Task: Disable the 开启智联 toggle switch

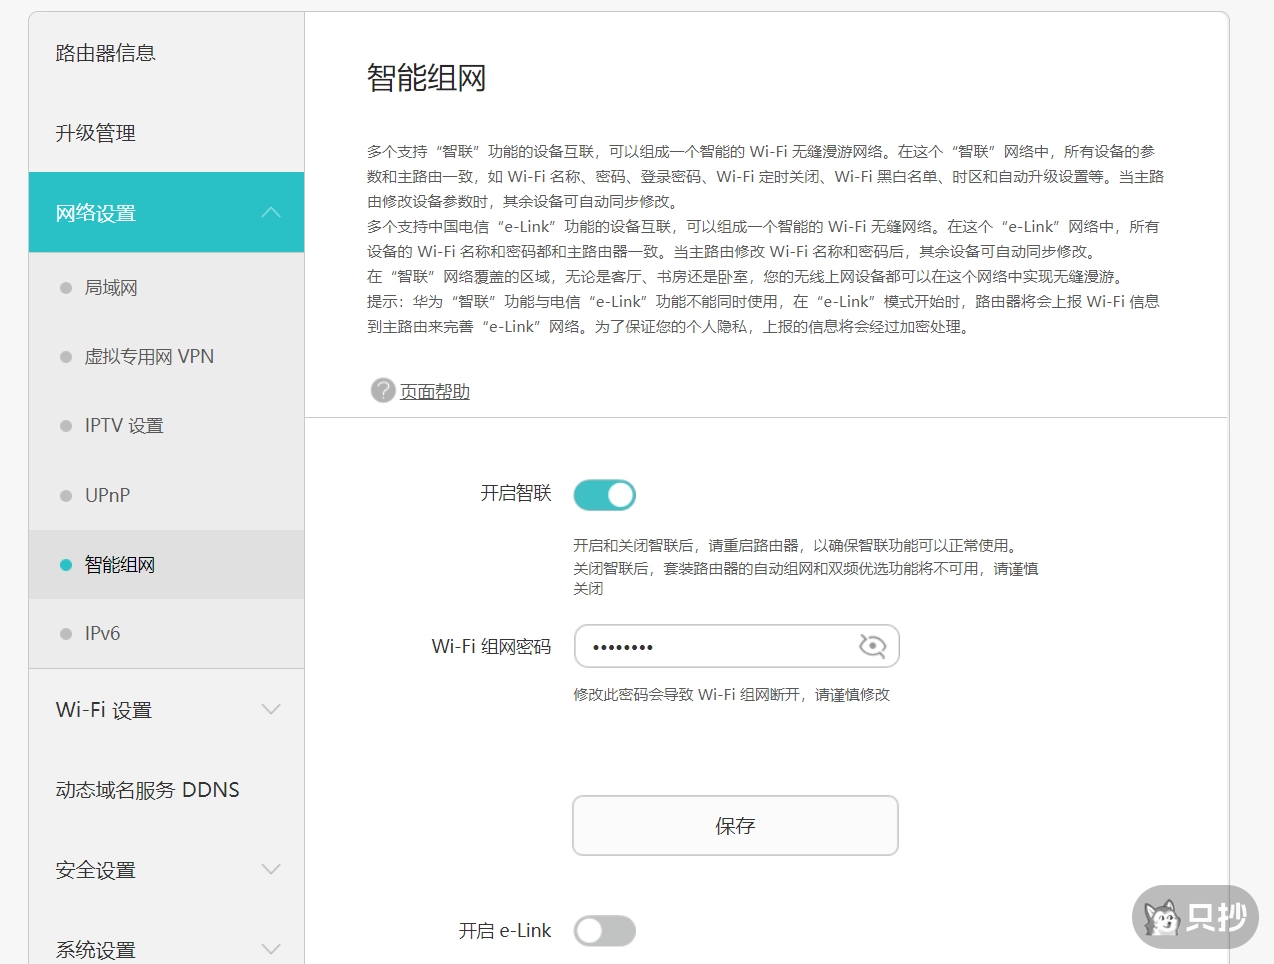Action: click(604, 494)
